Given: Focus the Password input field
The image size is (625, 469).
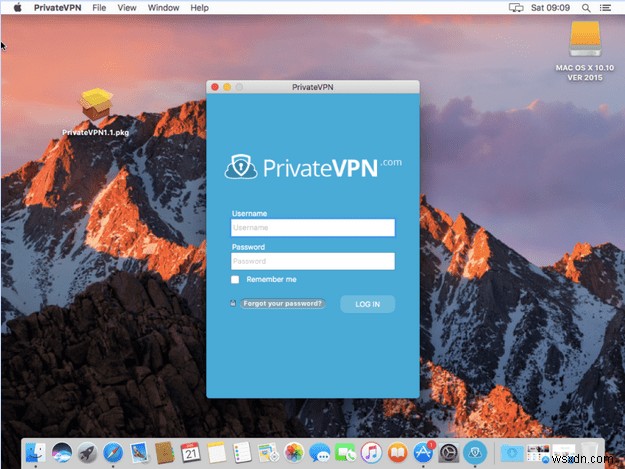Looking at the screenshot, I should (x=313, y=261).
